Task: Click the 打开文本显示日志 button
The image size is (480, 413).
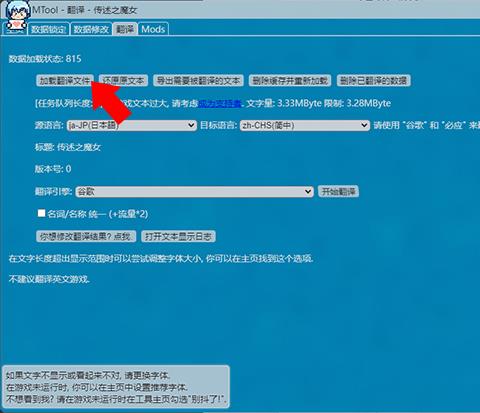Action: point(178,236)
